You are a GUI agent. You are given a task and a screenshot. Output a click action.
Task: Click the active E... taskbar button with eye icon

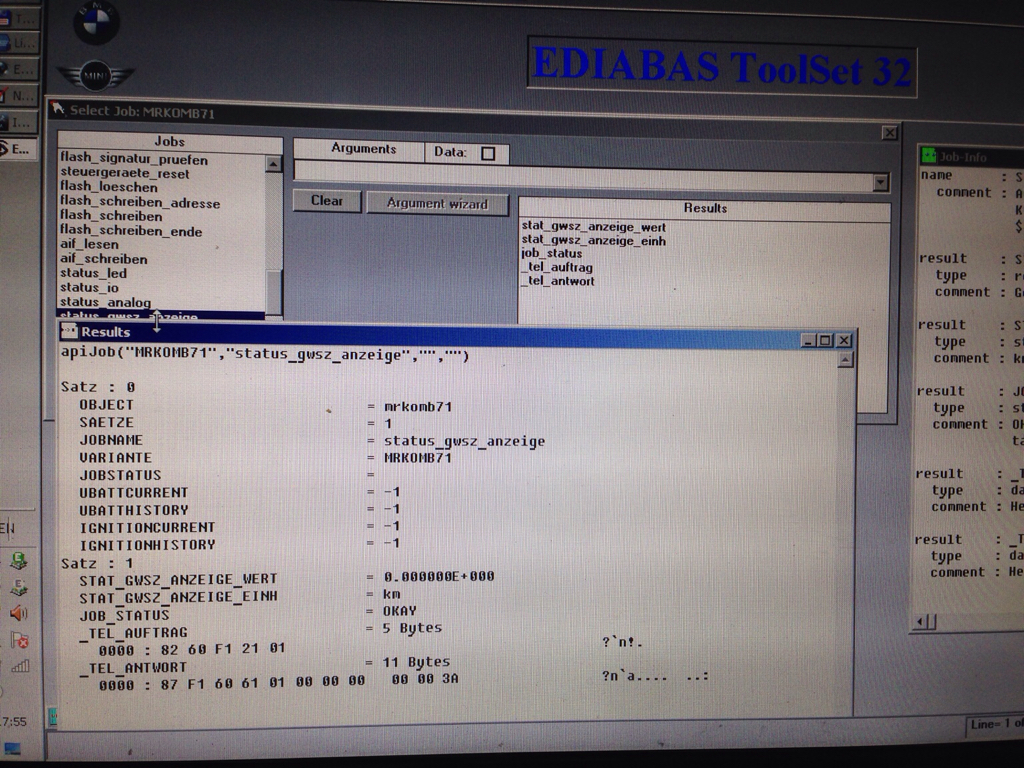(16, 150)
